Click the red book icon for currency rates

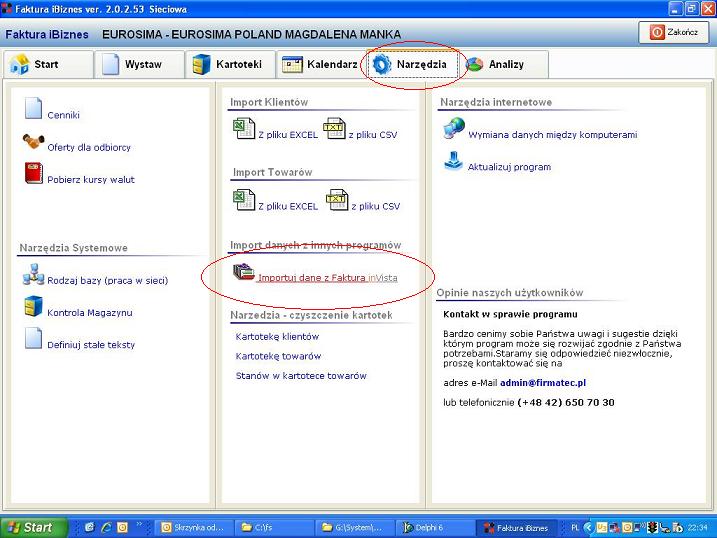tap(33, 173)
